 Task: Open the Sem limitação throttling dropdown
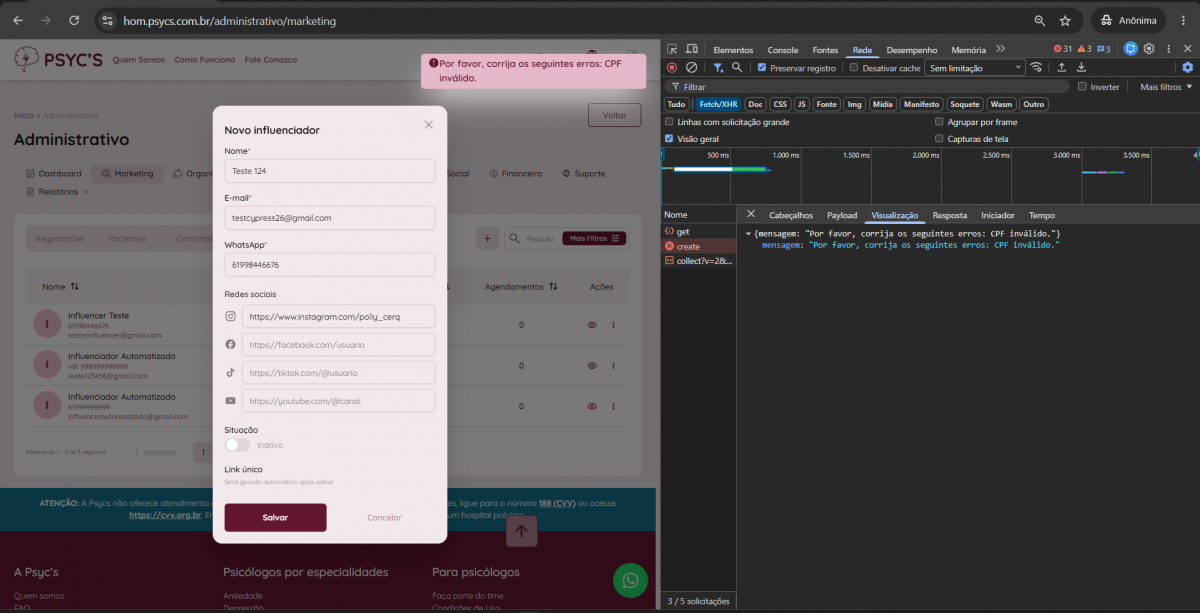pyautogui.click(x=975, y=68)
